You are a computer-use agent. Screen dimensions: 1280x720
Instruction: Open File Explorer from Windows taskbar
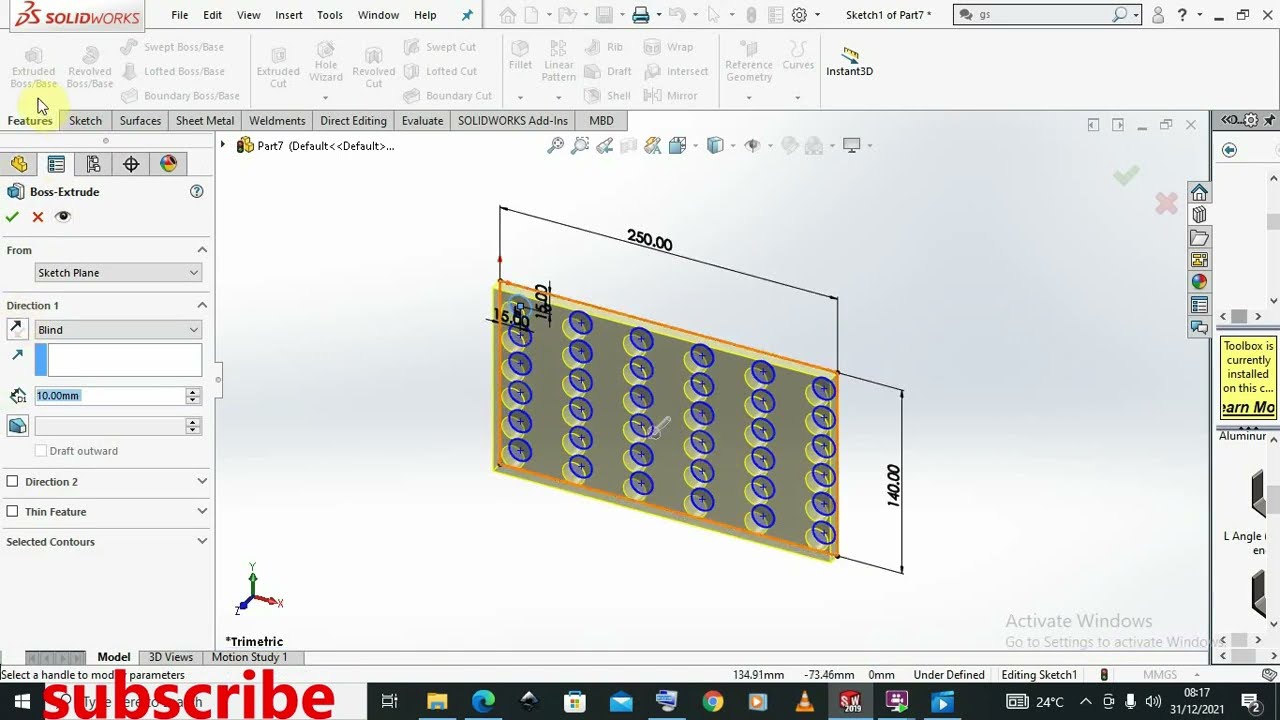coord(437,702)
